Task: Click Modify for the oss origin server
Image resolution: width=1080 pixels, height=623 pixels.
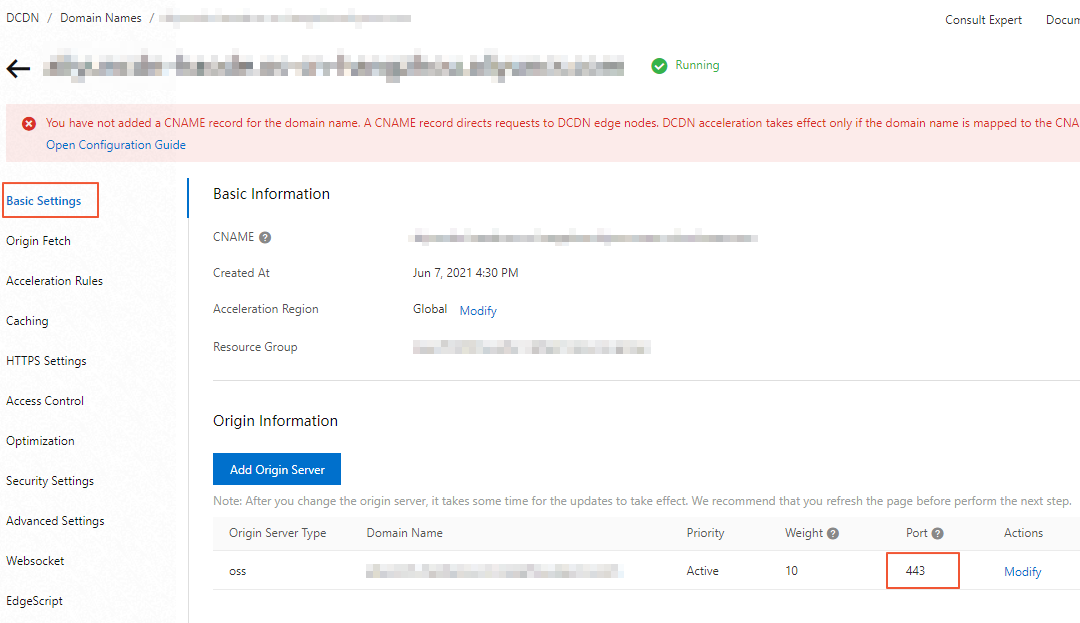Action: (x=1022, y=570)
